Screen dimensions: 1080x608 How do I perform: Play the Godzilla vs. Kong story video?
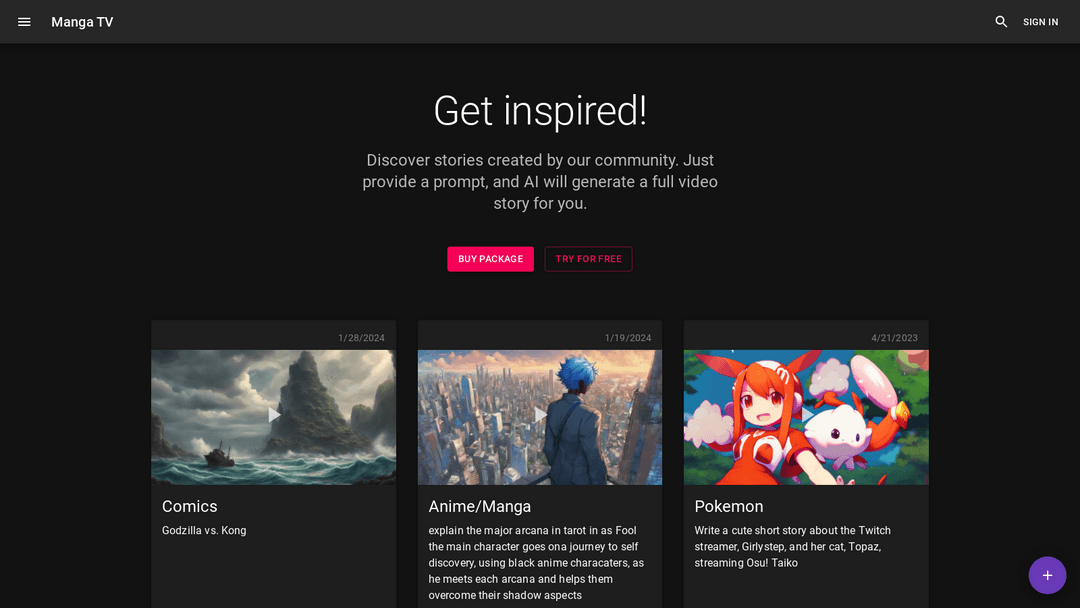(x=274, y=415)
